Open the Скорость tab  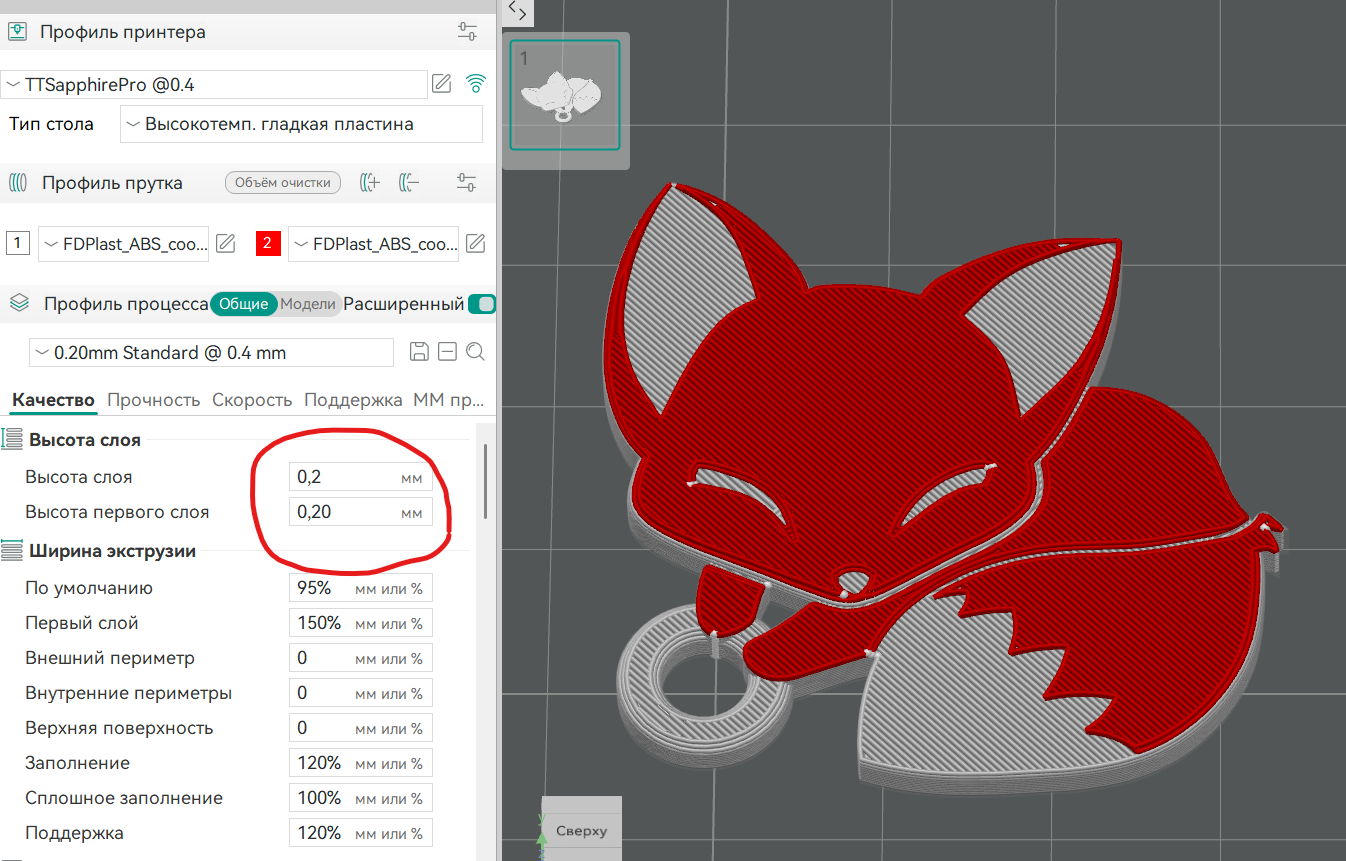click(252, 400)
